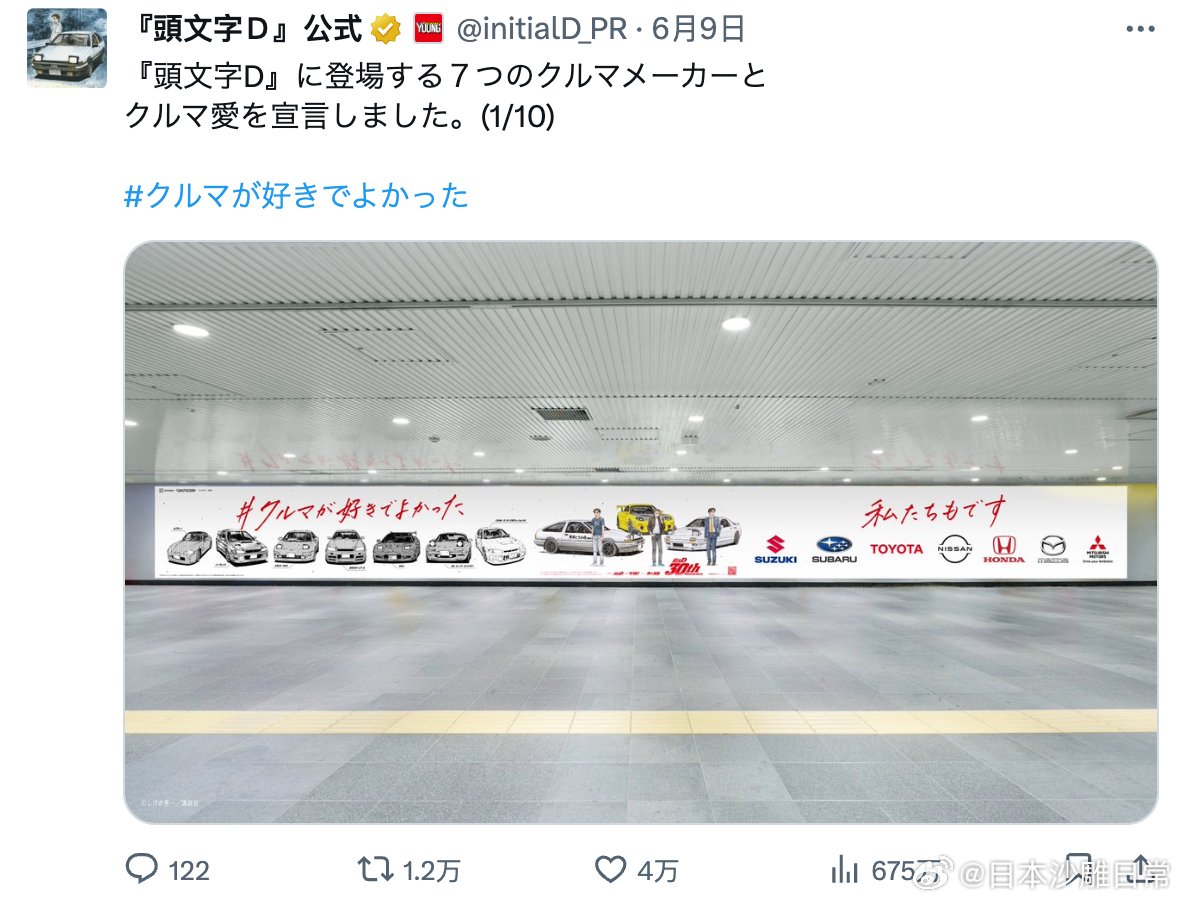Click the 122 replies count
This screenshot has width=1182, height=902.
tap(188, 871)
